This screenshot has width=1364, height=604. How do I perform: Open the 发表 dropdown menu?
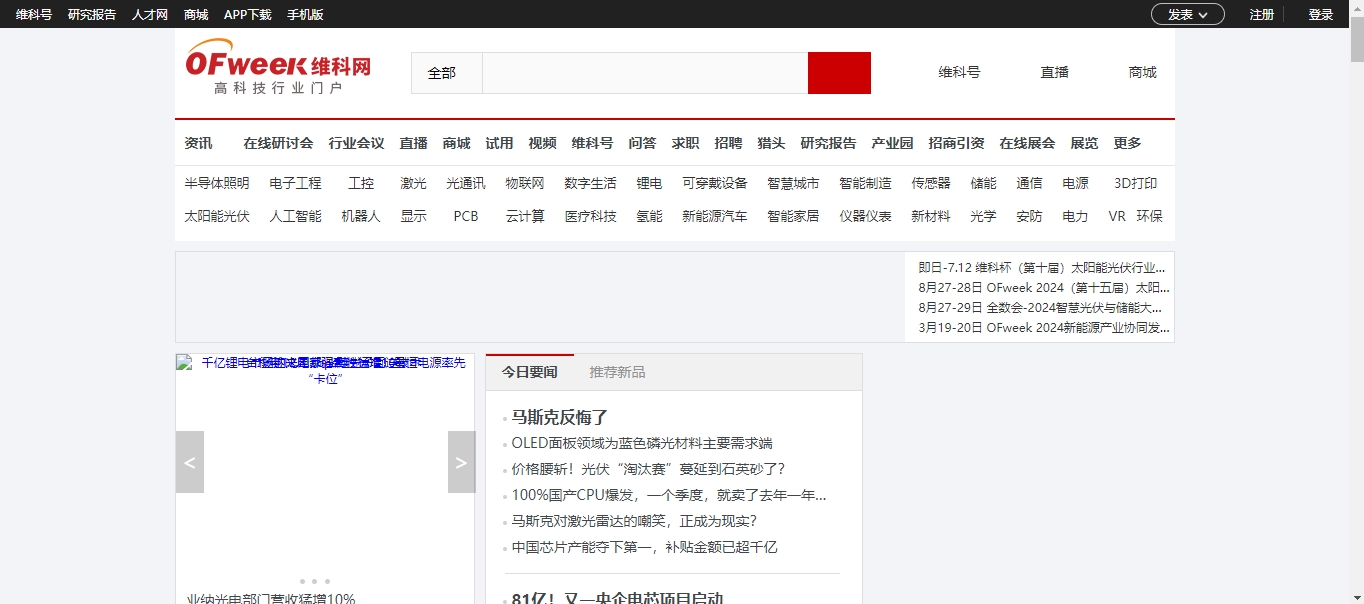1187,14
